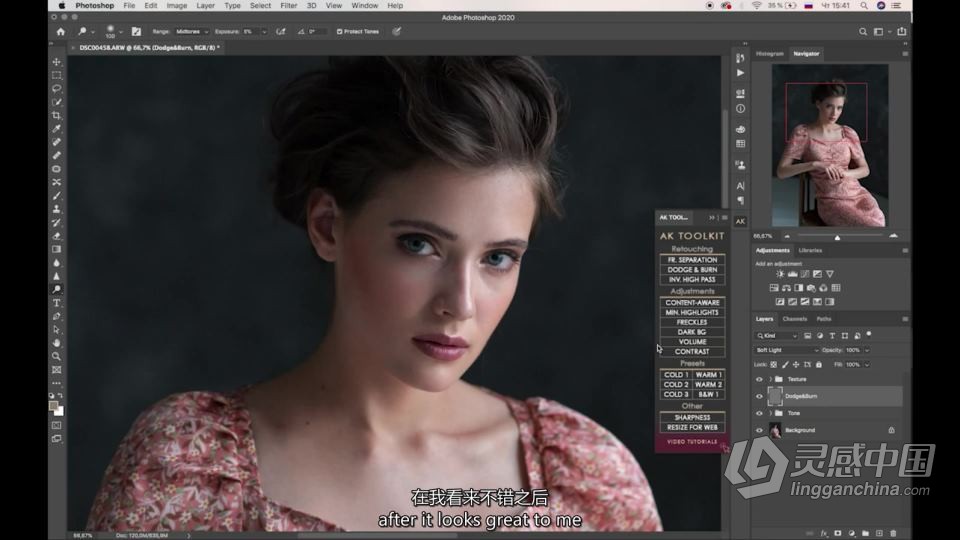Image resolution: width=960 pixels, height=540 pixels.
Task: Switch to the Histogram tab
Action: 770,54
